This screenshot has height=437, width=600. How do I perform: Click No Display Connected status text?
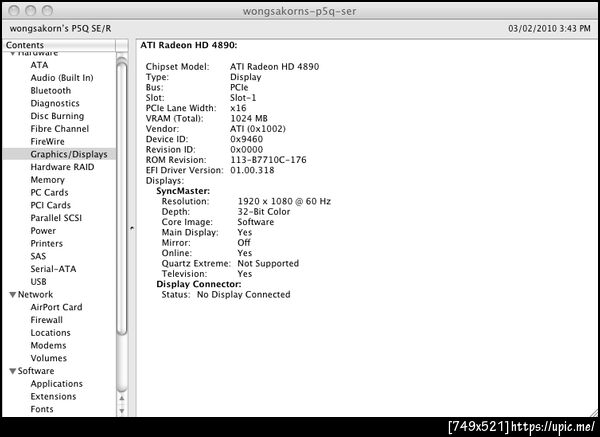(x=244, y=295)
